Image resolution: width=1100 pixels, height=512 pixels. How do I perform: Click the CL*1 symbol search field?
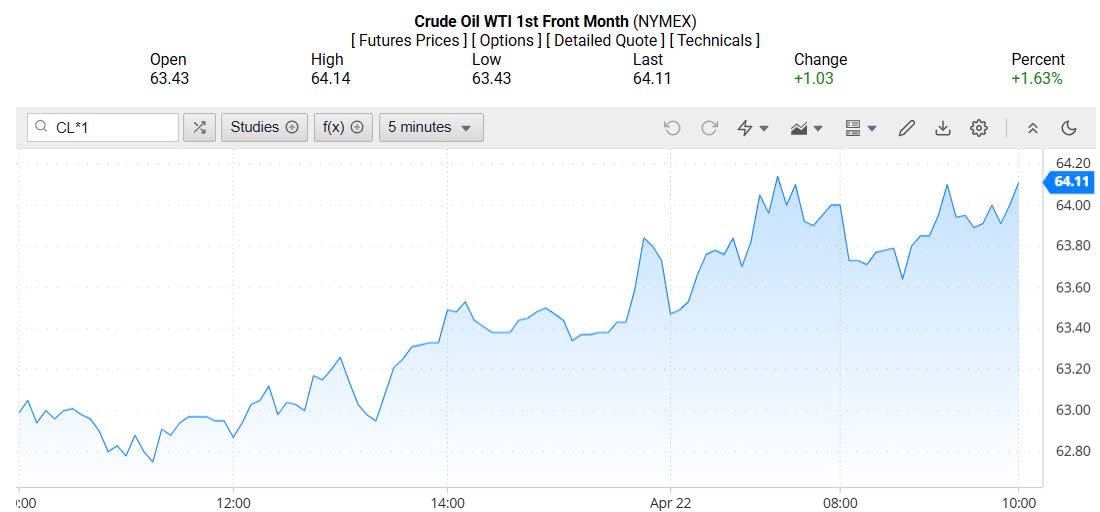pyautogui.click(x=110, y=128)
